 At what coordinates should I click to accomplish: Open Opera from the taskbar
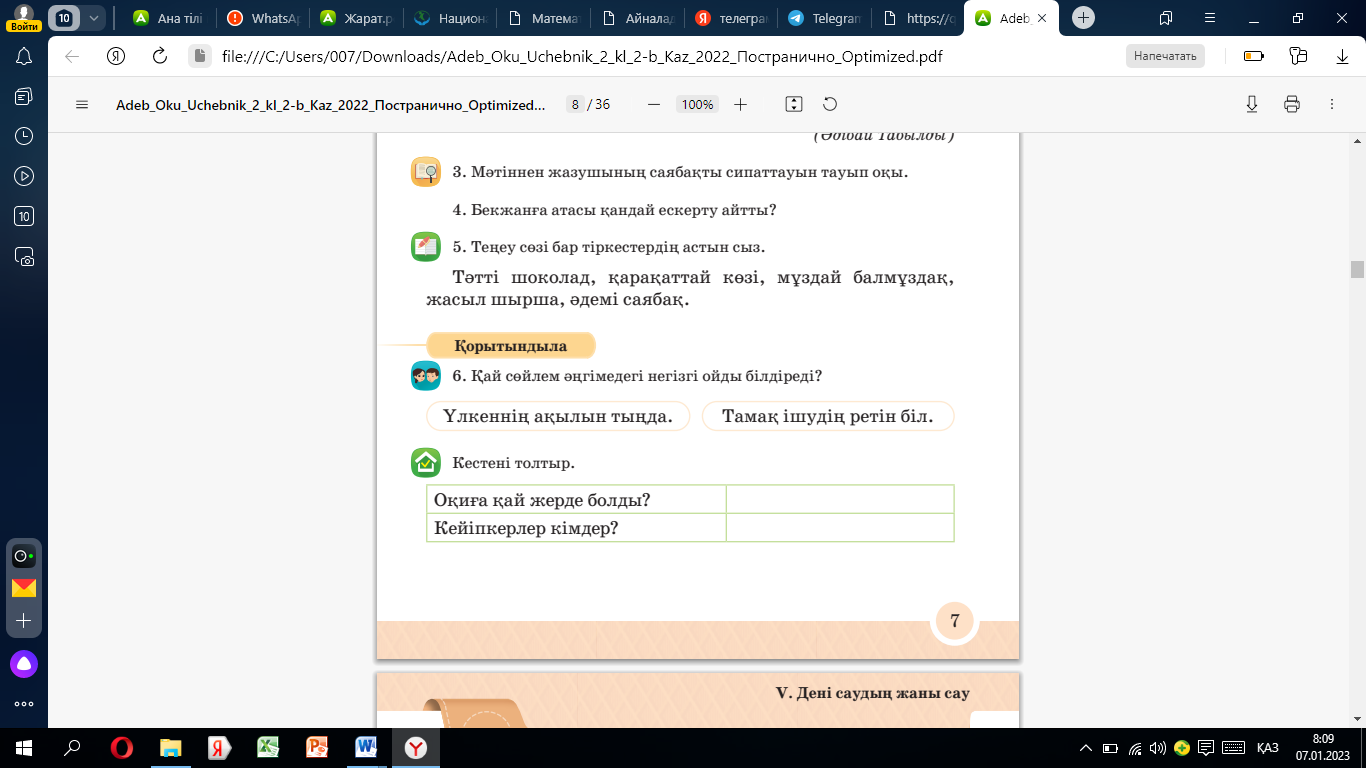click(121, 747)
